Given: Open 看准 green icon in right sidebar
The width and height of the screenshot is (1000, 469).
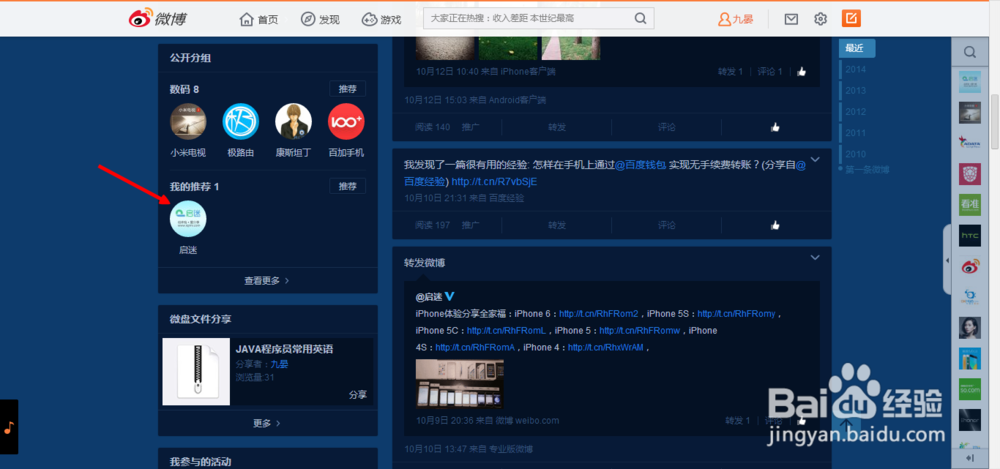Looking at the screenshot, I should pos(969,205).
